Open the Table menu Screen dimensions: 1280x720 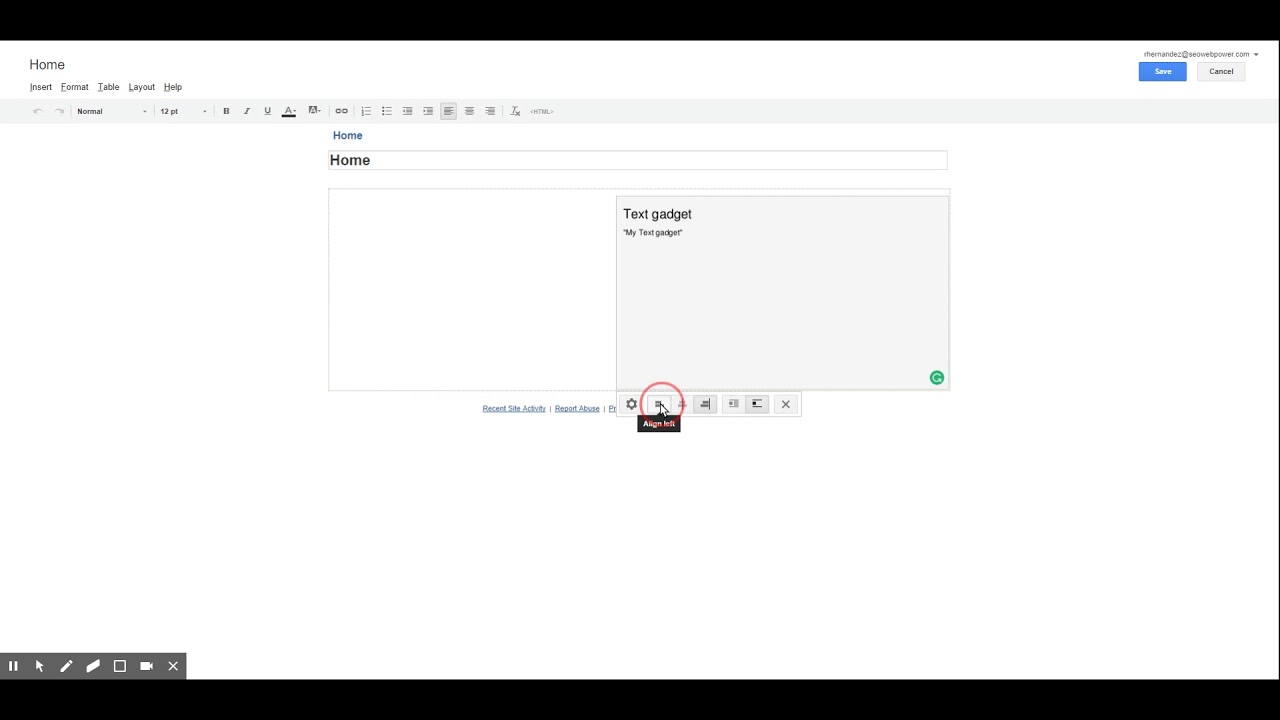click(x=108, y=87)
